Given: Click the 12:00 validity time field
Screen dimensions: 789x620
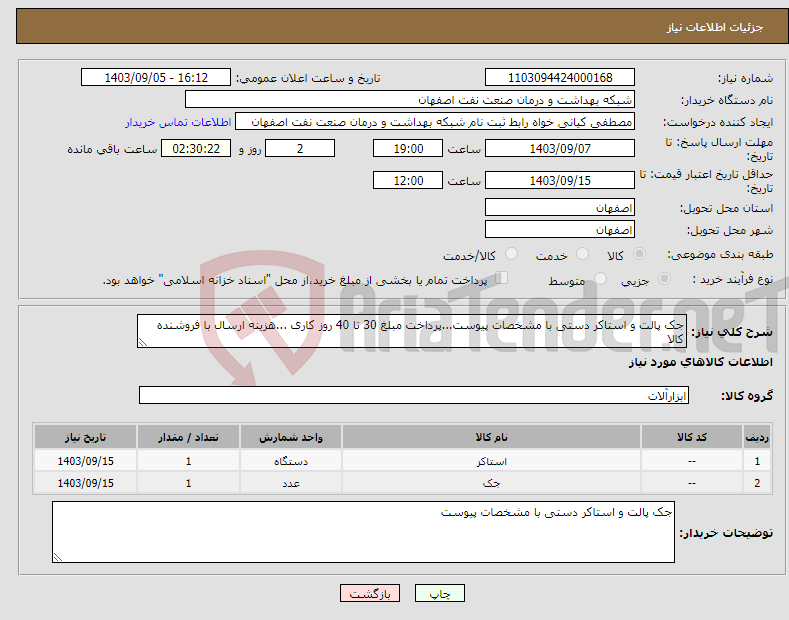Looking at the screenshot, I should tap(408, 180).
